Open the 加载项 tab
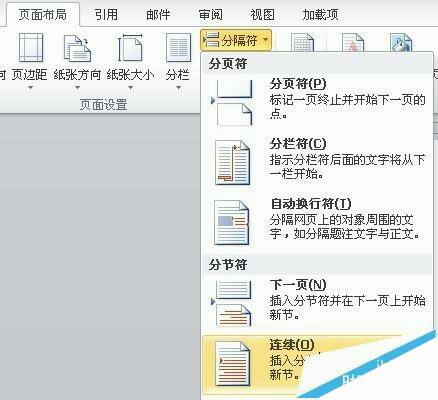Viewport: 438px width, 400px height. (320, 15)
